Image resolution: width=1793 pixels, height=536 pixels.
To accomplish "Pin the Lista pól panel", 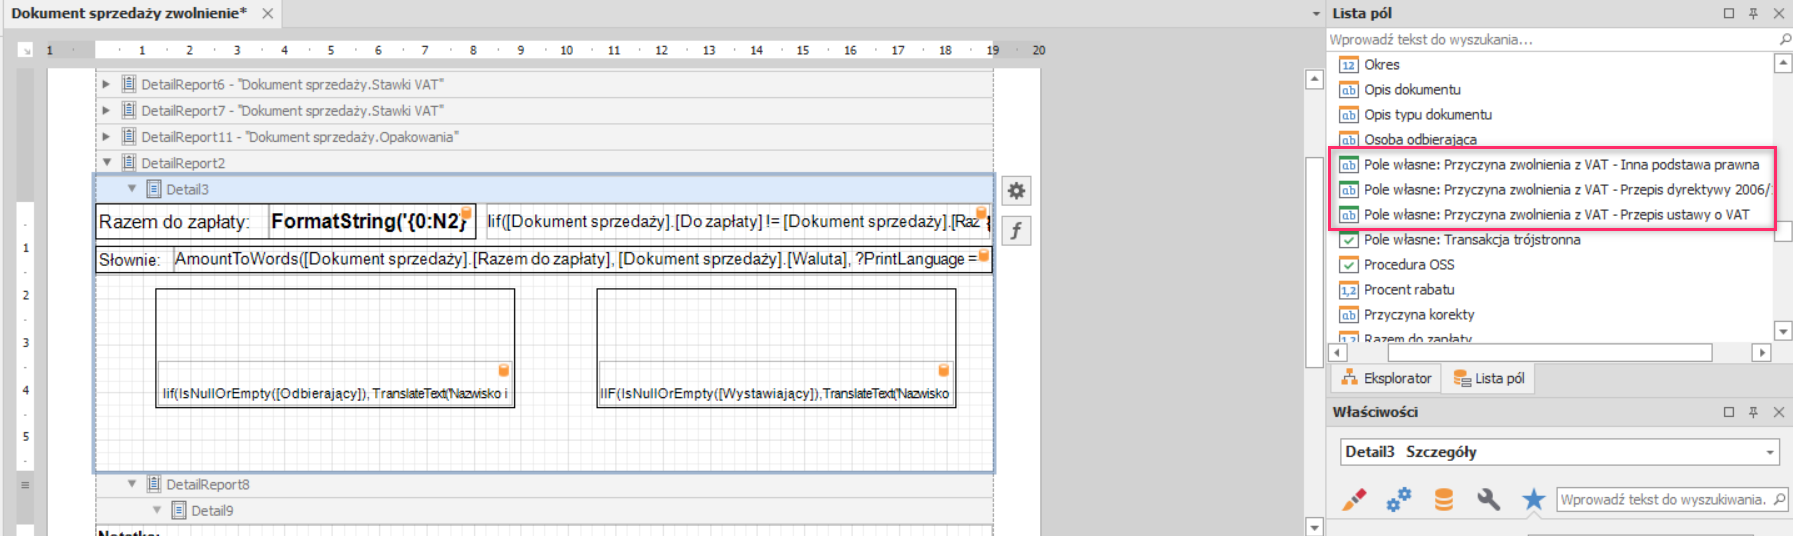I will [x=1753, y=13].
